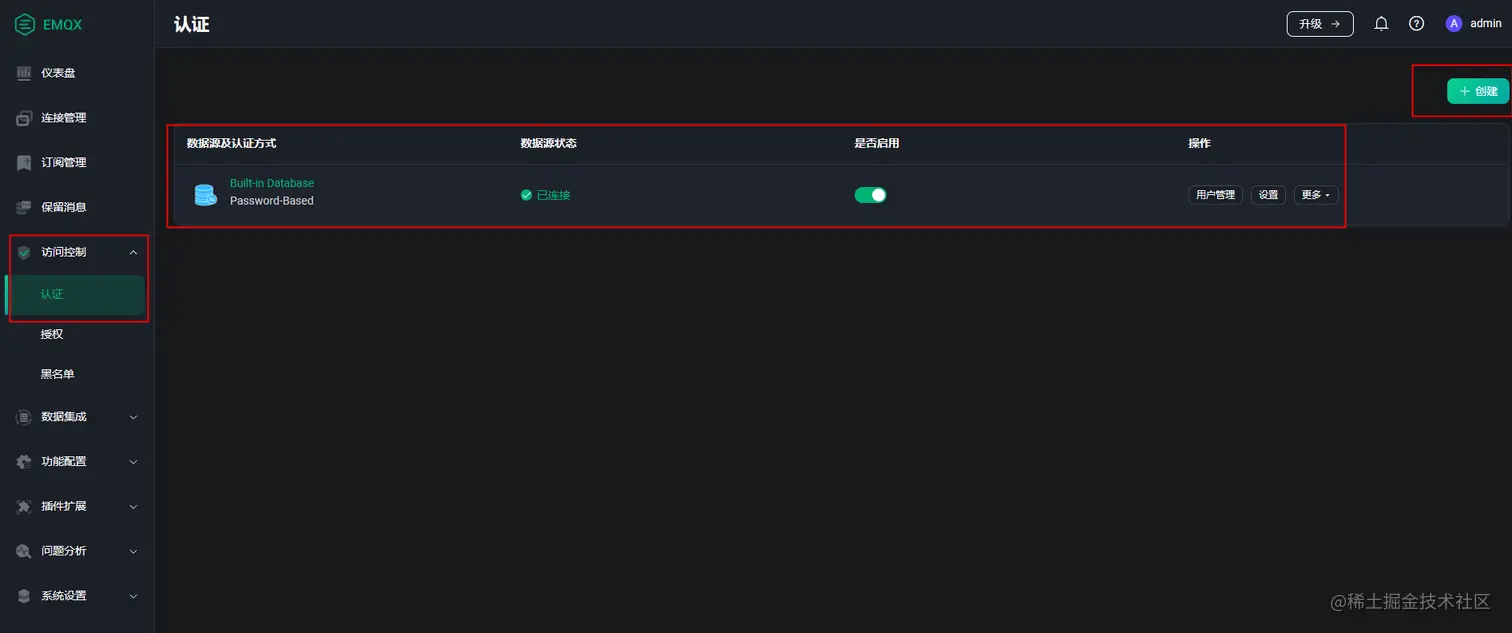Screen dimensions: 1512x633
Task: Click the 访问控制 shield icon
Action: (x=24, y=252)
